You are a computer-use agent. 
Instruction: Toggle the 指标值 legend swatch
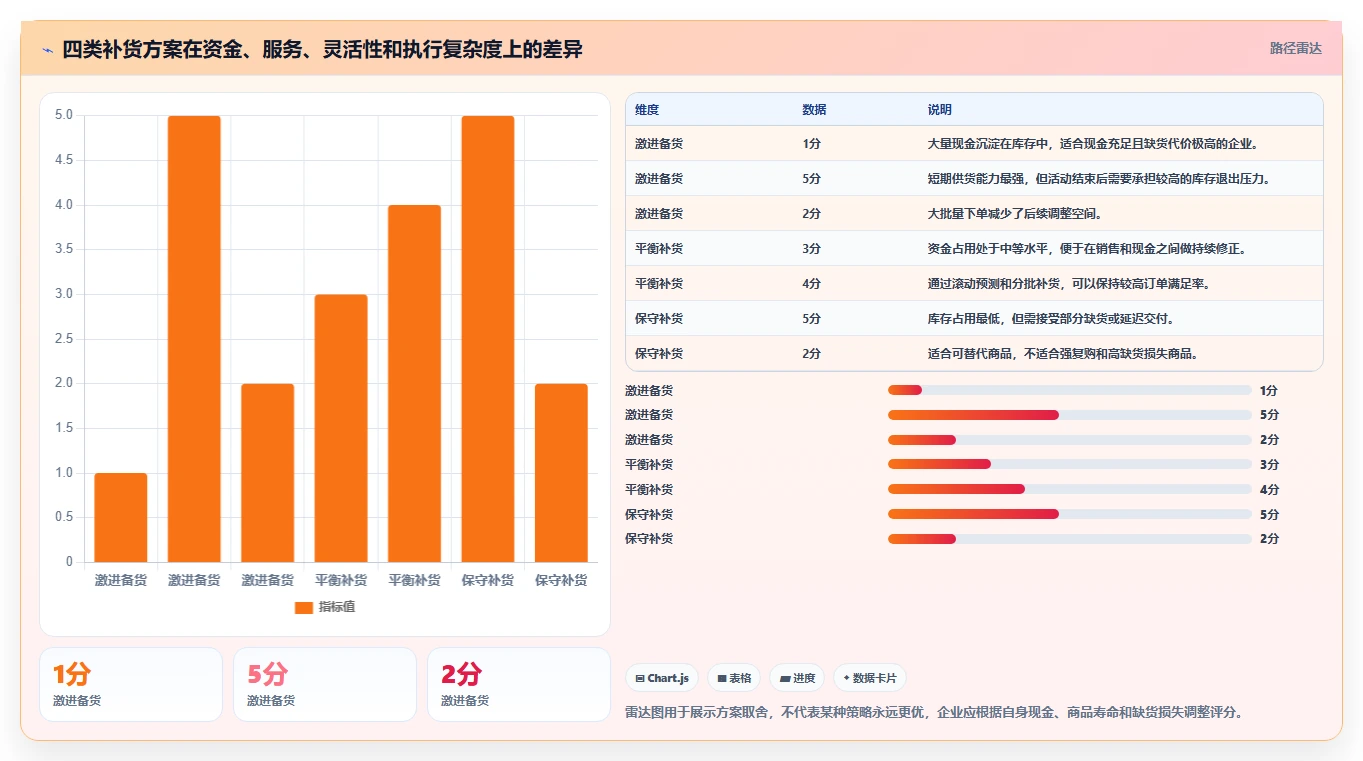[304, 607]
